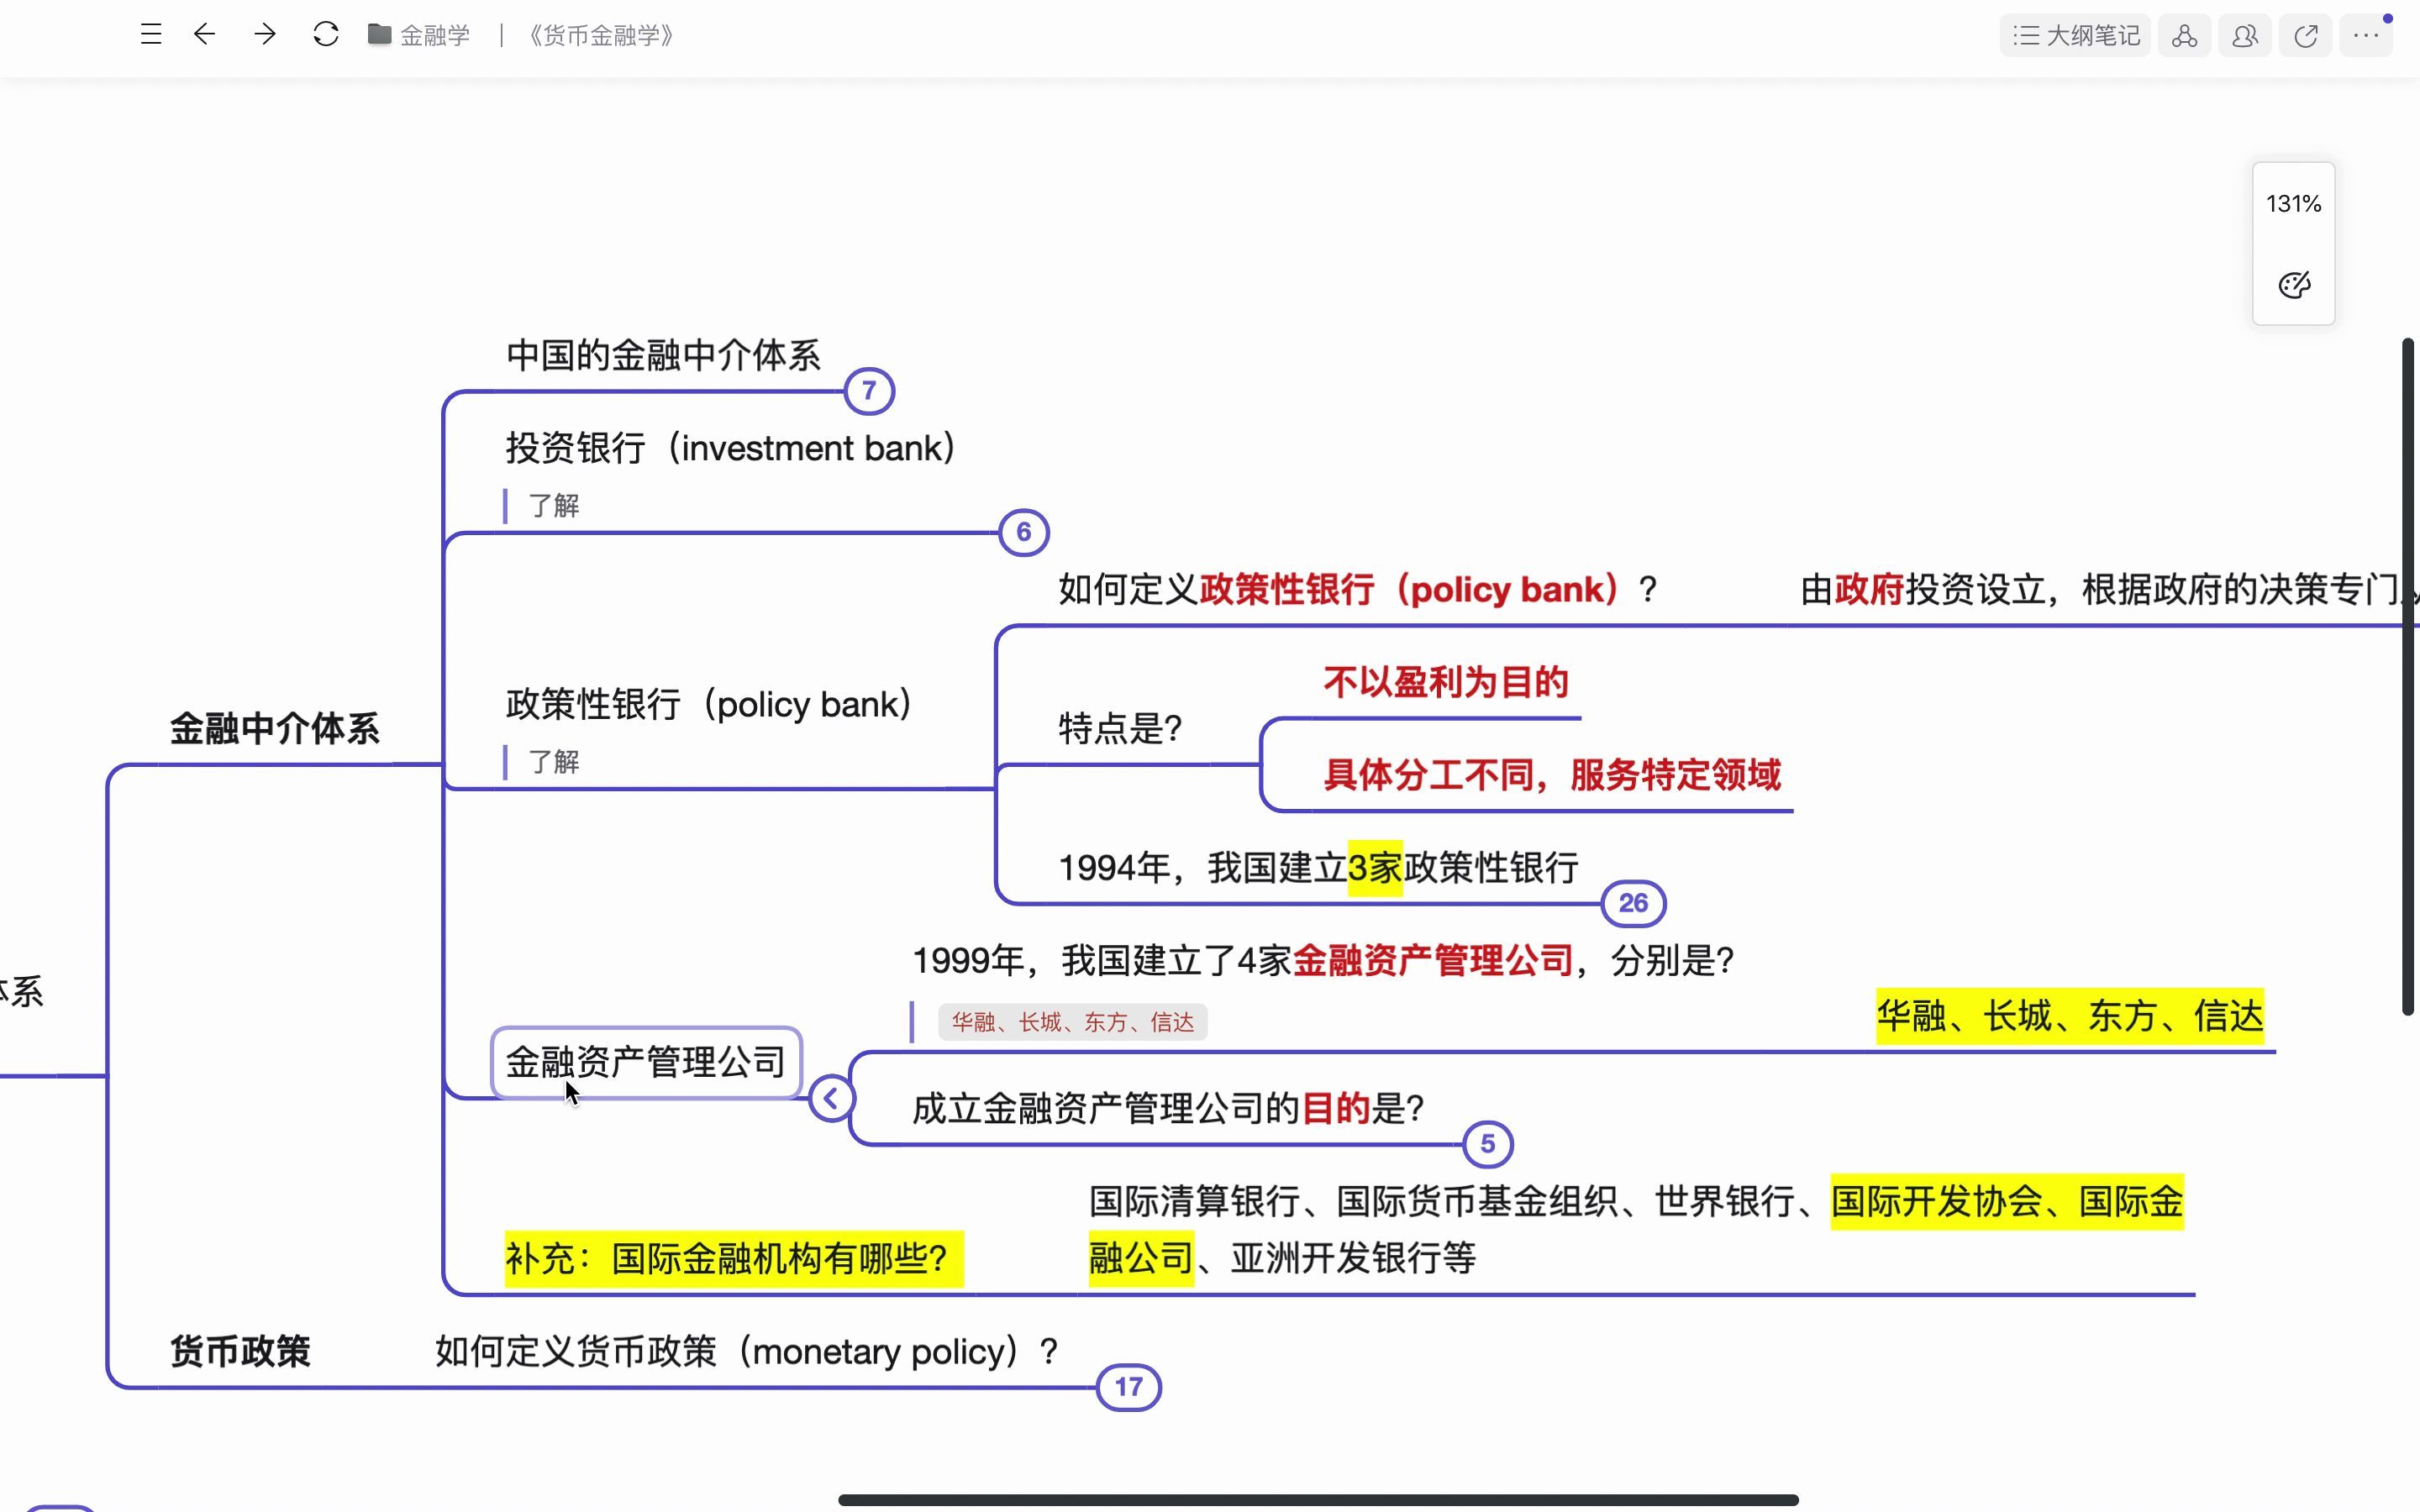Click the horizontal scrollbar thumb
This screenshot has width=2420, height=1512.
(1318, 1500)
